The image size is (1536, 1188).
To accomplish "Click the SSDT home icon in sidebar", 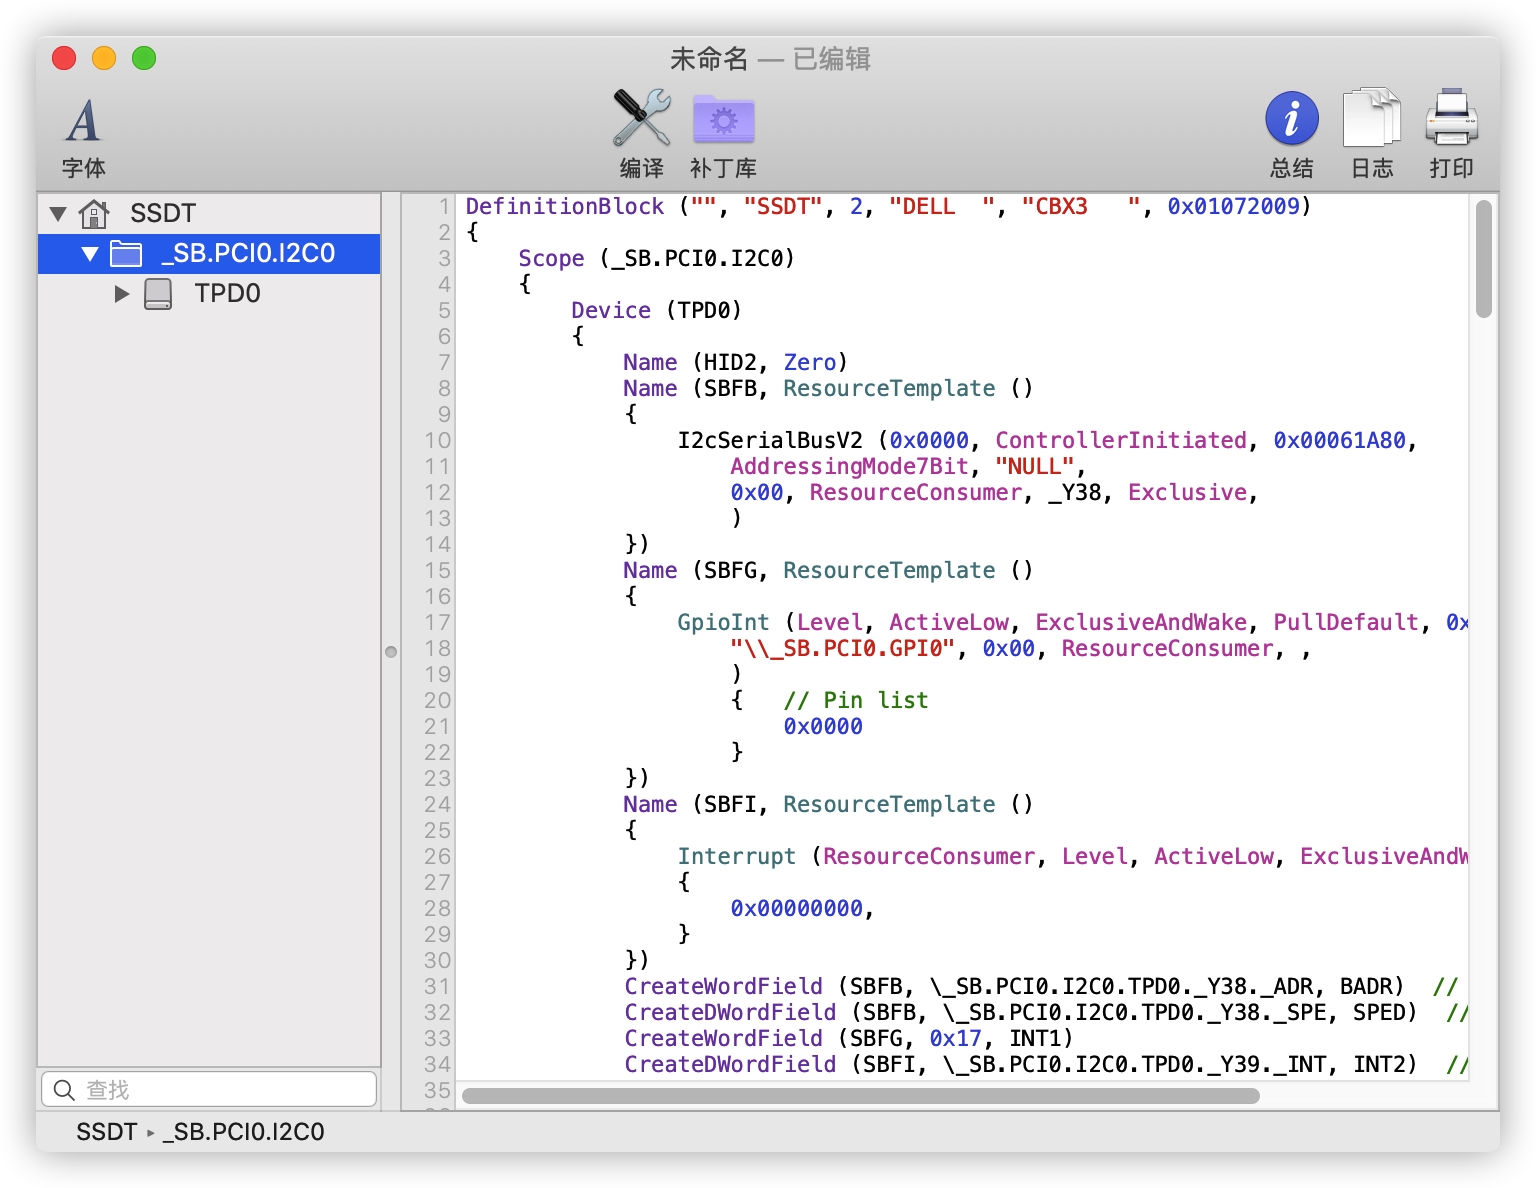I will pyautogui.click(x=94, y=213).
